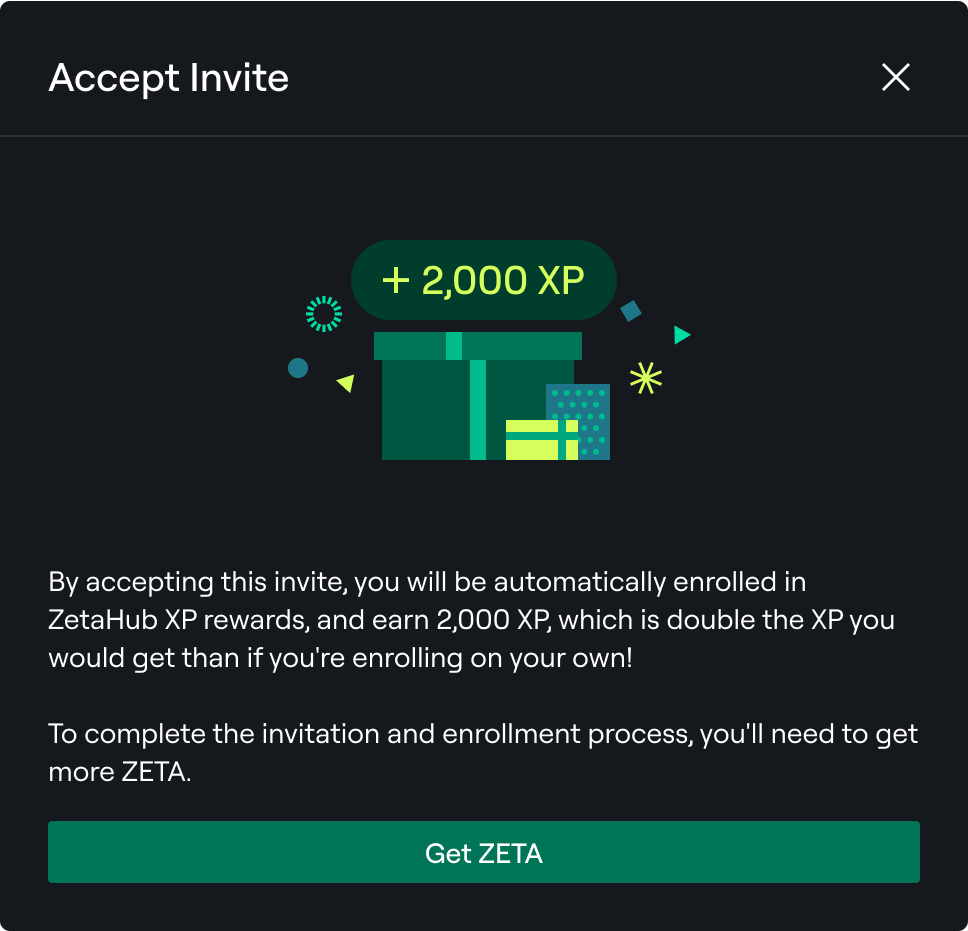Screen dimensions: 968x931
Task: Click the teal dotted gift box
Action: point(590,403)
